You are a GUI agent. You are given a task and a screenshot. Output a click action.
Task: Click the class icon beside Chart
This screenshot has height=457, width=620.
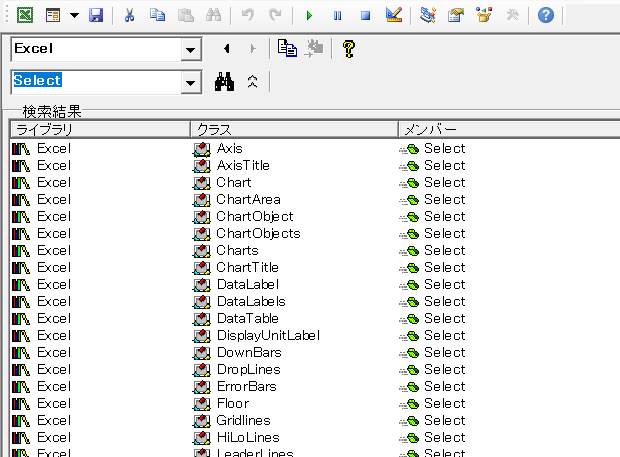click(x=202, y=183)
